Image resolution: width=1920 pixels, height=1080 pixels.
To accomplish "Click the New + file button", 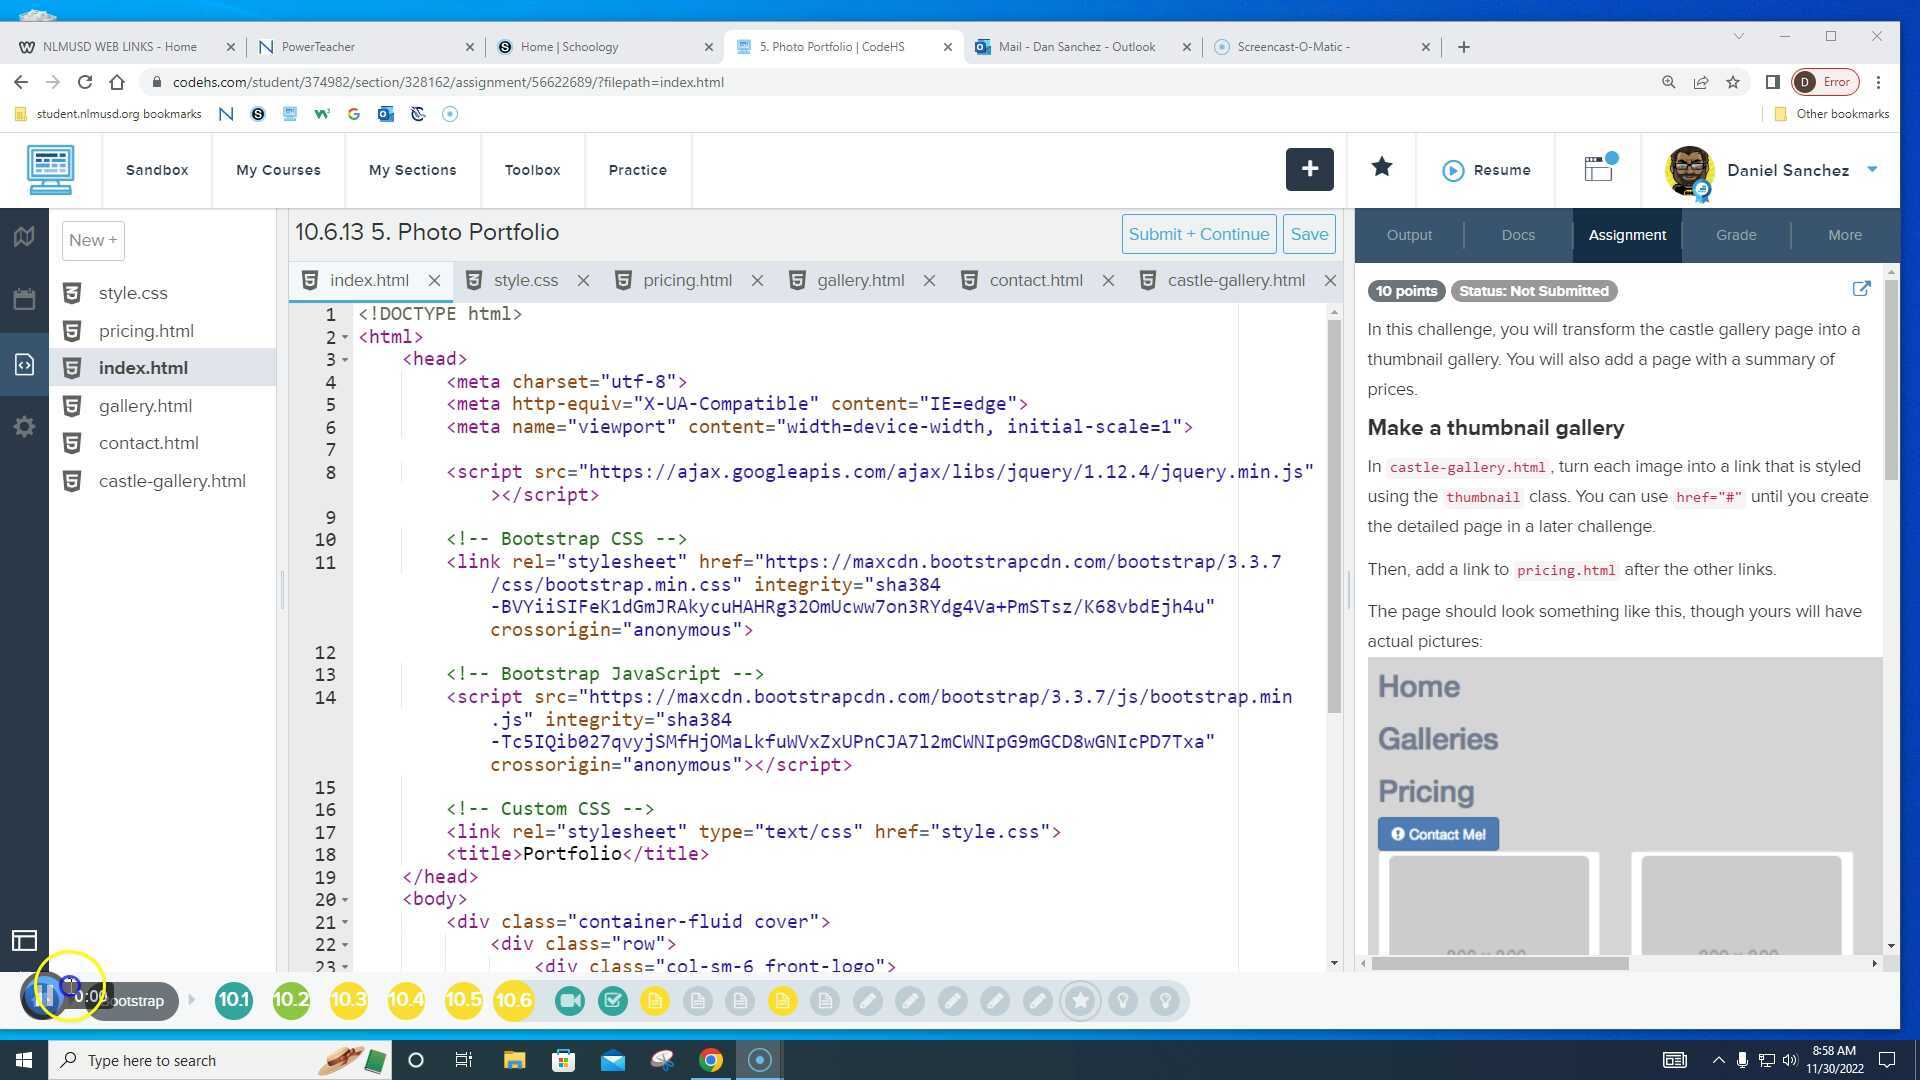I will pyautogui.click(x=93, y=241).
